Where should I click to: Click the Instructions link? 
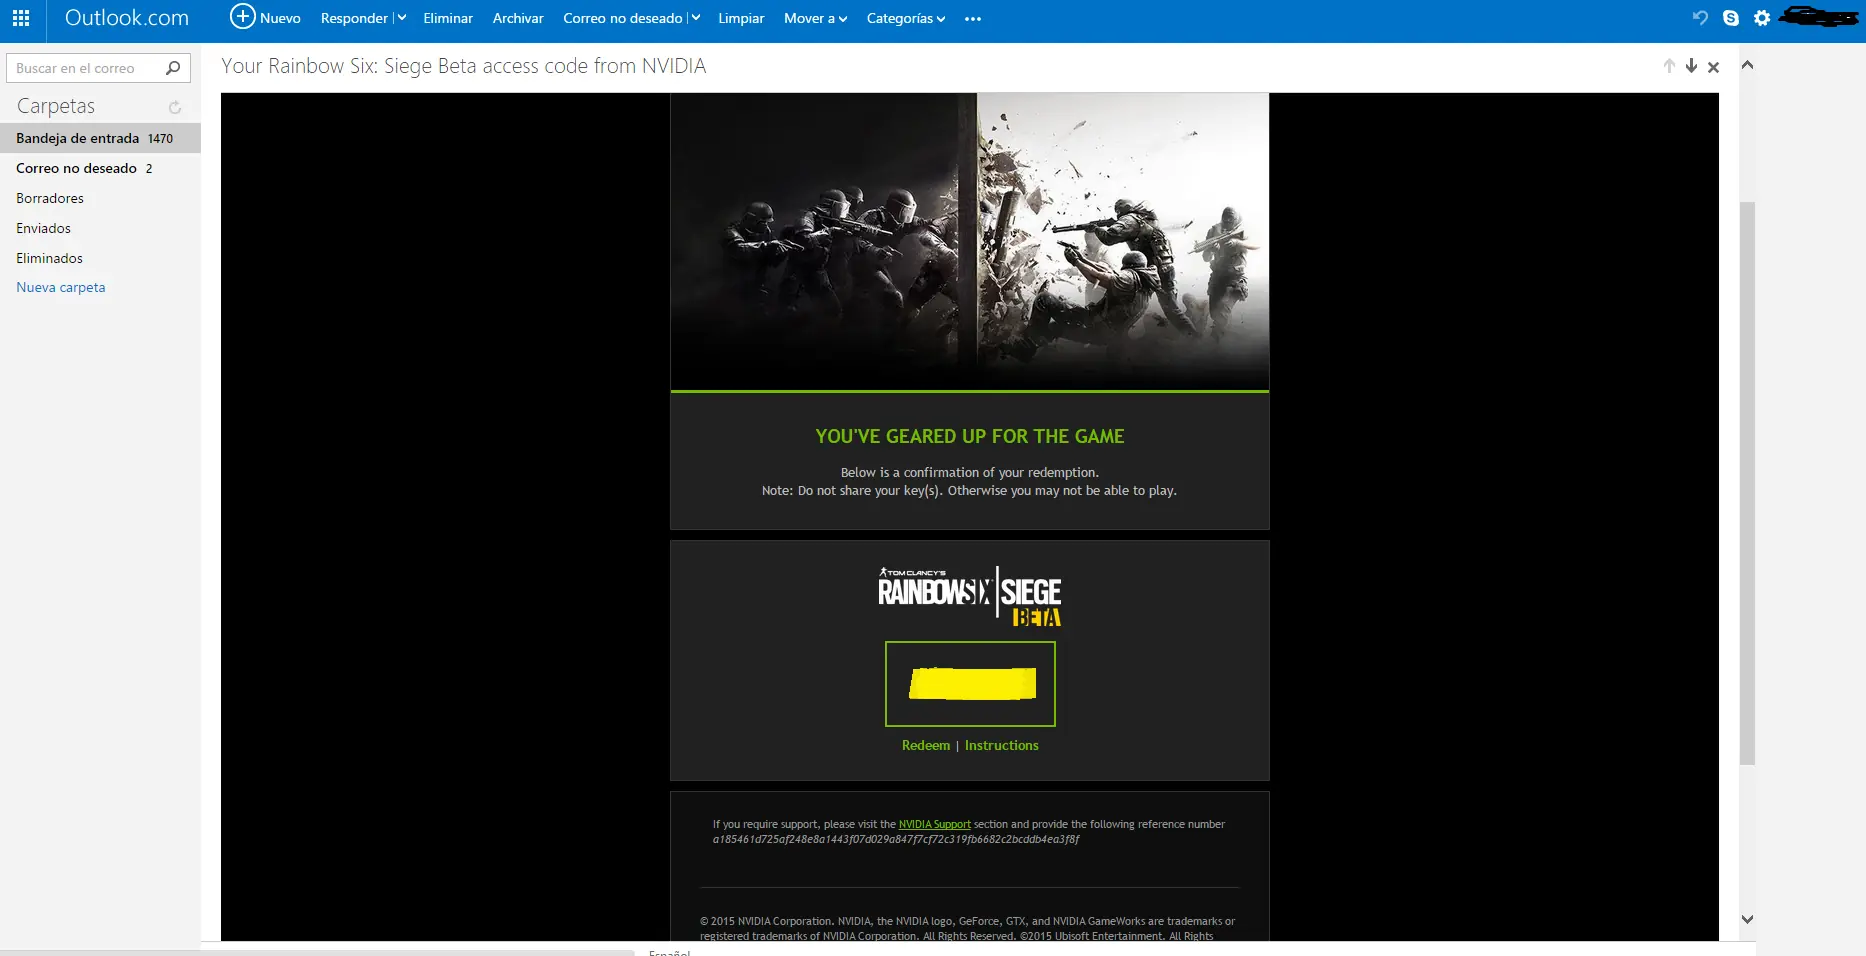click(1002, 745)
